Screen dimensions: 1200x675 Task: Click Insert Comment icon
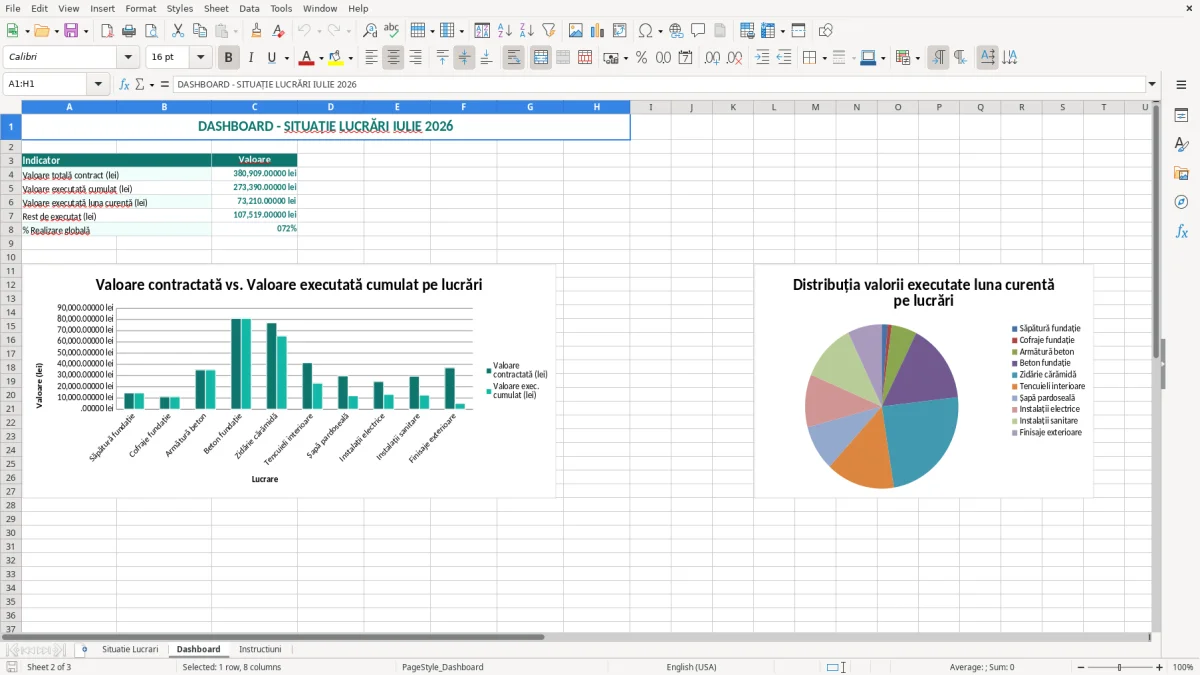698,31
